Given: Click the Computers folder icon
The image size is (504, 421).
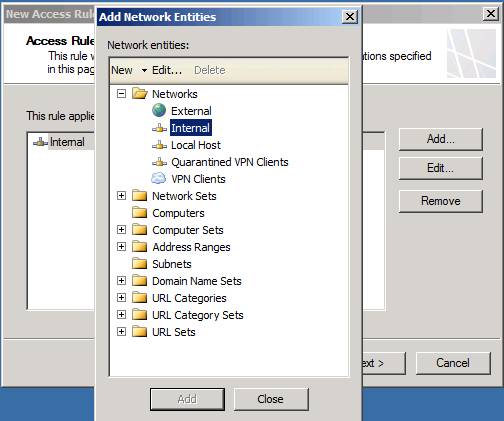Looking at the screenshot, I should [139, 212].
